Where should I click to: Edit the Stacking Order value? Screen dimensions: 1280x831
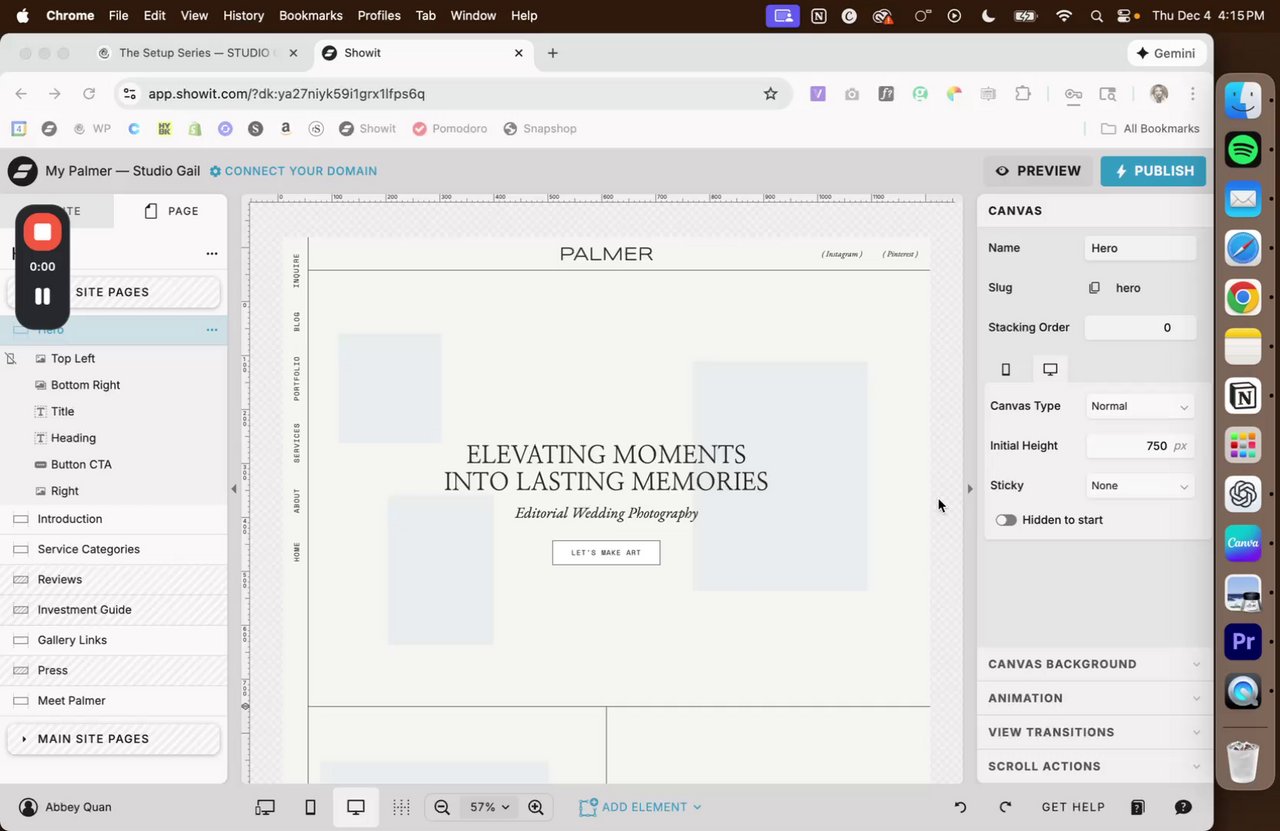[1140, 328]
